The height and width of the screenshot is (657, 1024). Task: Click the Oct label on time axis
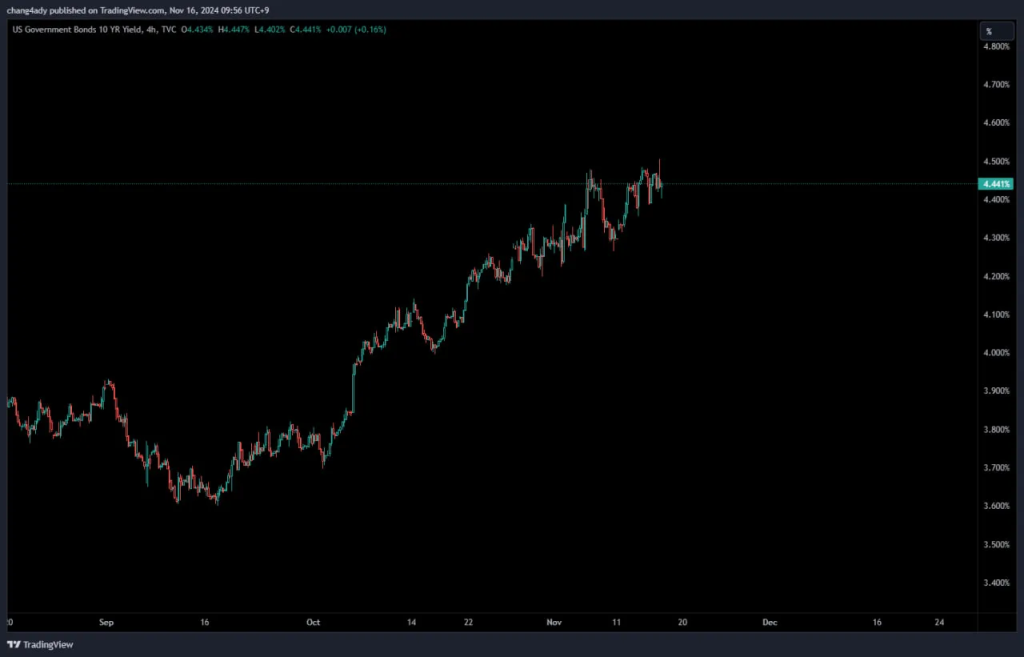[313, 621]
